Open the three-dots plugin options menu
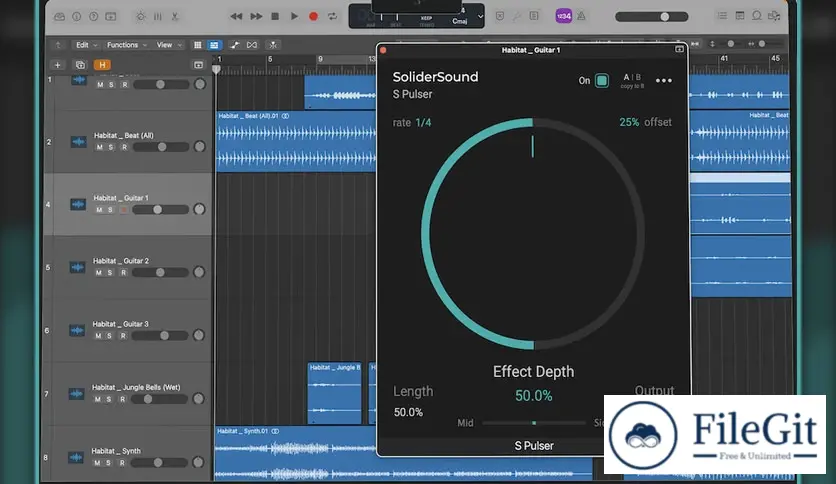836x484 pixels. pyautogui.click(x=664, y=80)
